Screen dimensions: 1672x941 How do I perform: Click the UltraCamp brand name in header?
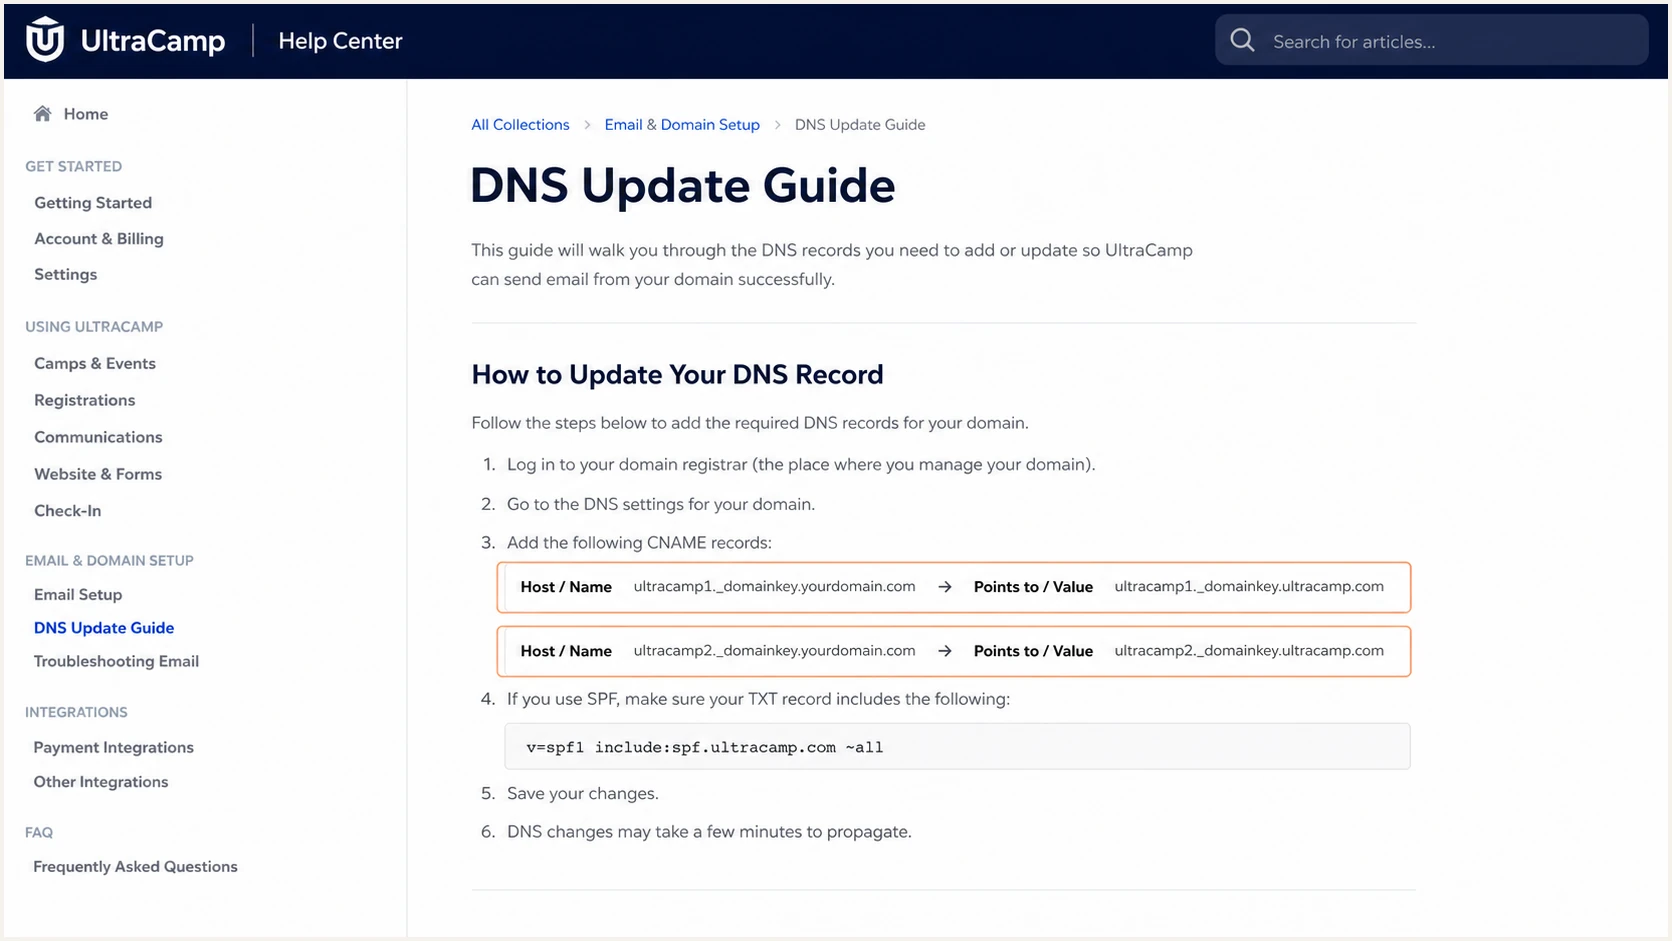(x=153, y=41)
